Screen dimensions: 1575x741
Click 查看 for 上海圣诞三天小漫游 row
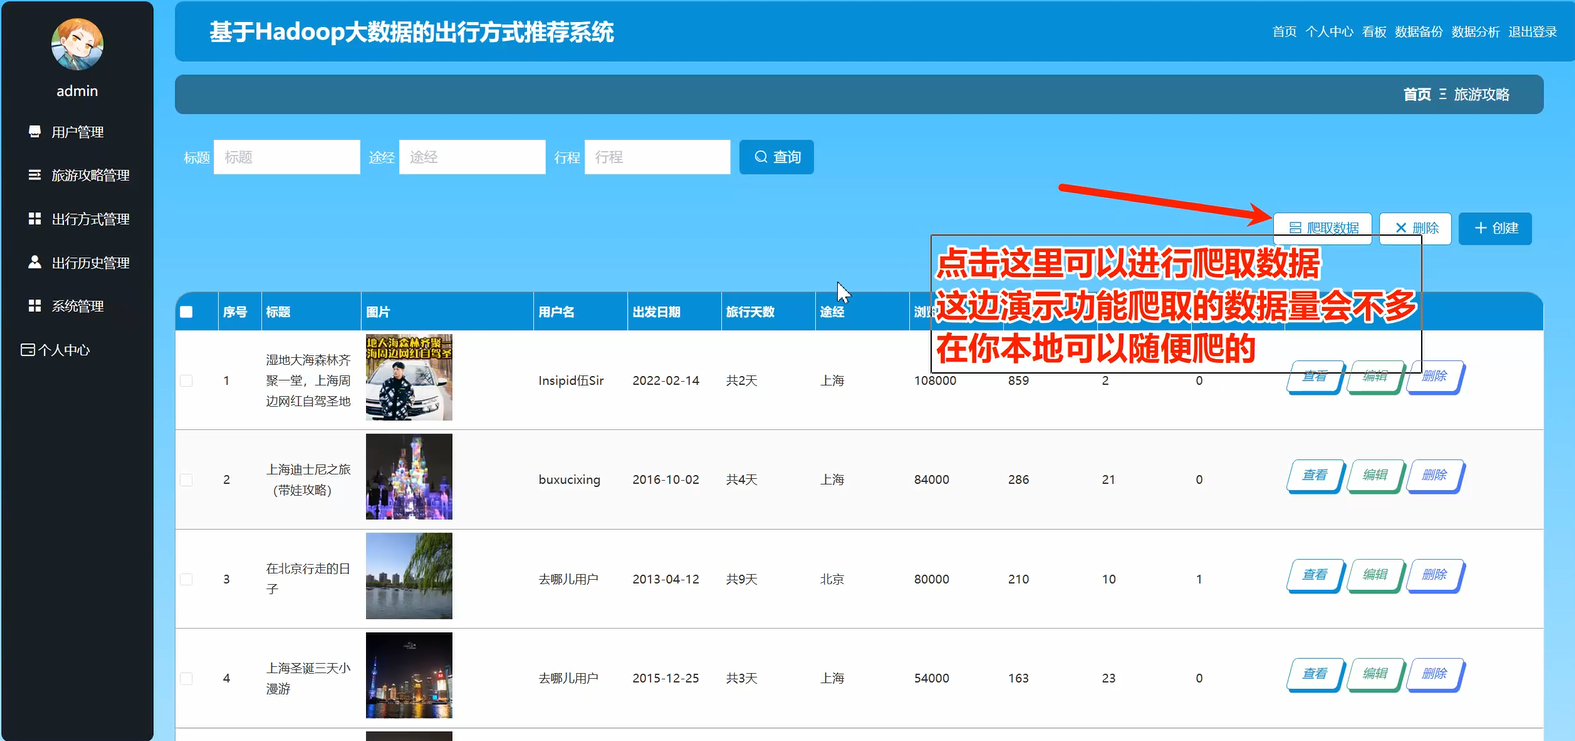tap(1315, 674)
